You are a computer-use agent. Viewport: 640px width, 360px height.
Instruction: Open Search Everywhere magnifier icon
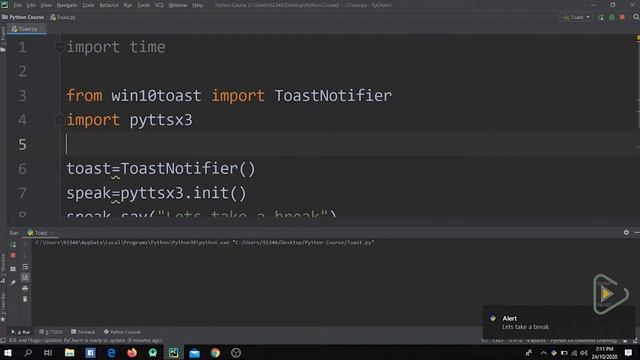pos(636,17)
